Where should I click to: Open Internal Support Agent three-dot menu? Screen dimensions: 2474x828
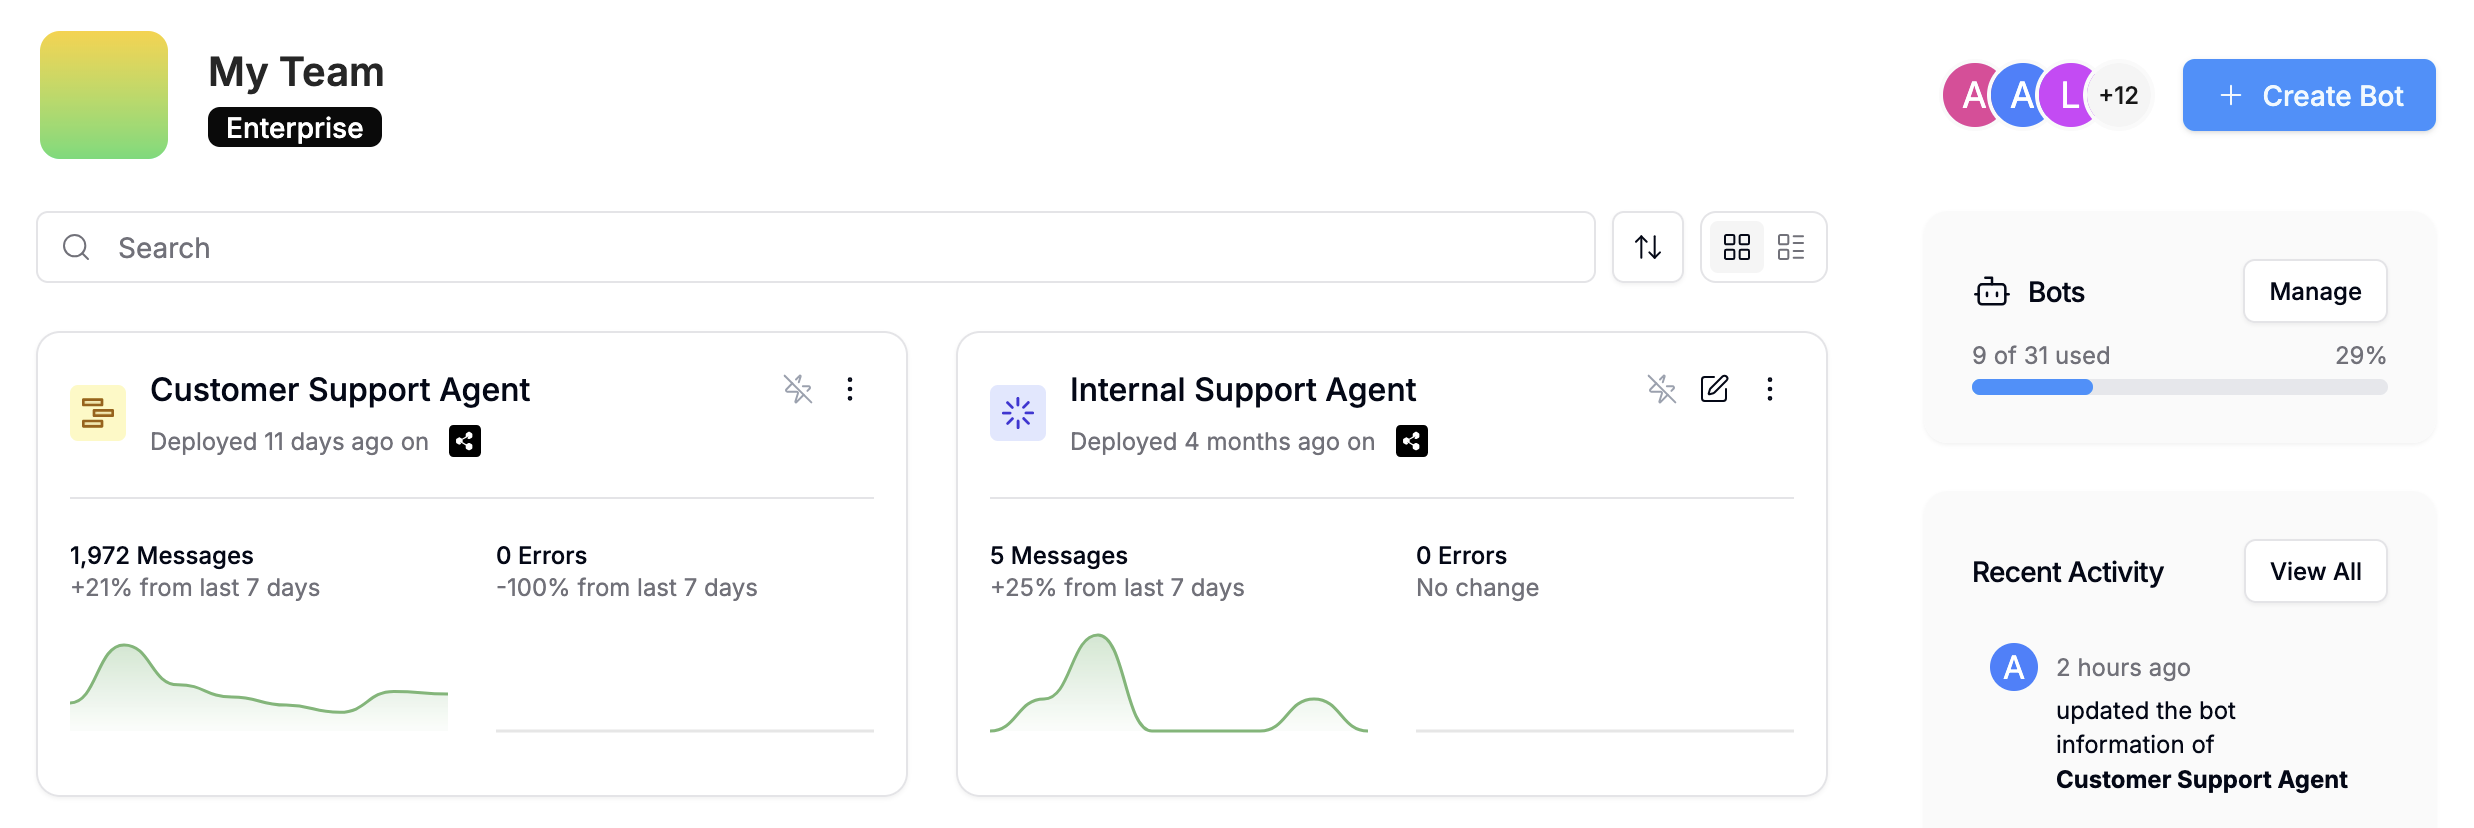(x=1770, y=389)
